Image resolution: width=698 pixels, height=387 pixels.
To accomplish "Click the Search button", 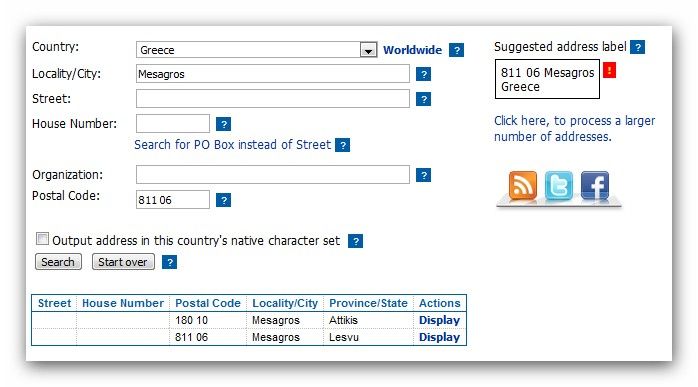I will pyautogui.click(x=58, y=262).
